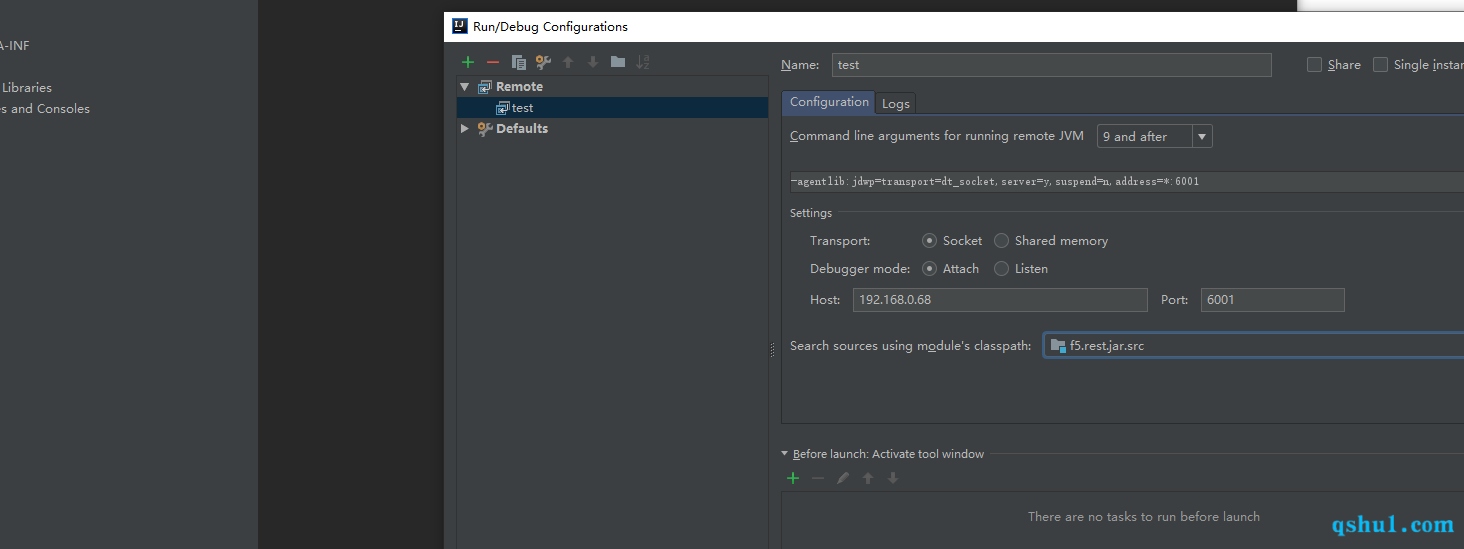
Task: Click the IntelliJ logo in the dialog title bar
Action: click(x=459, y=26)
